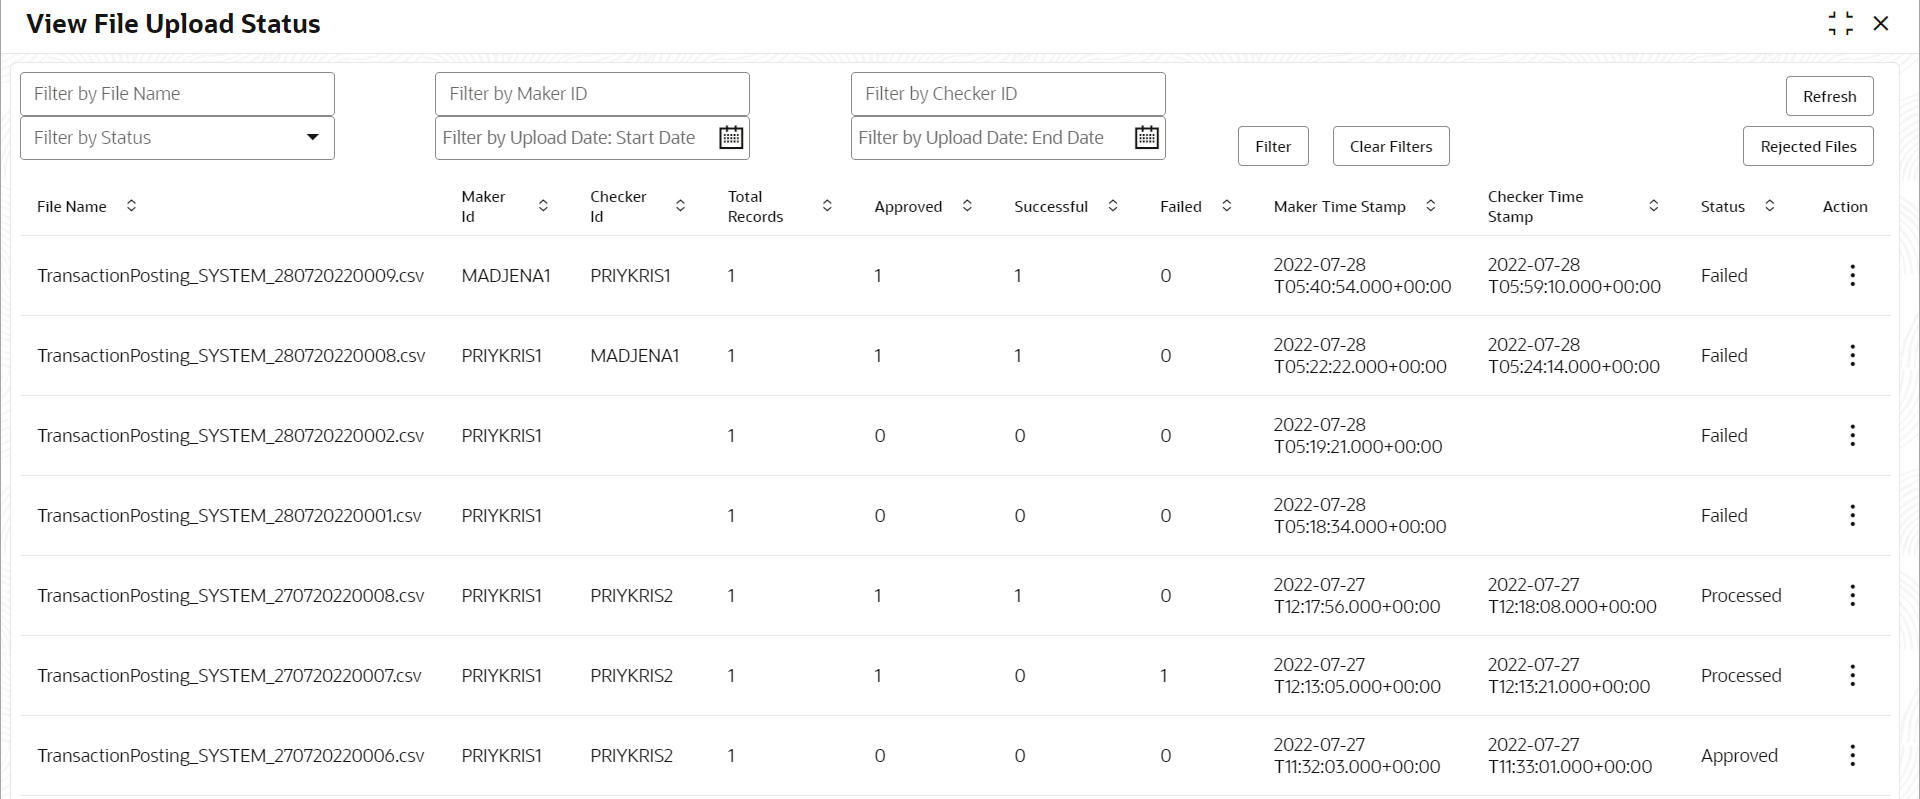Click maker timestamp T05:19:21.000+00:00

(1358, 447)
